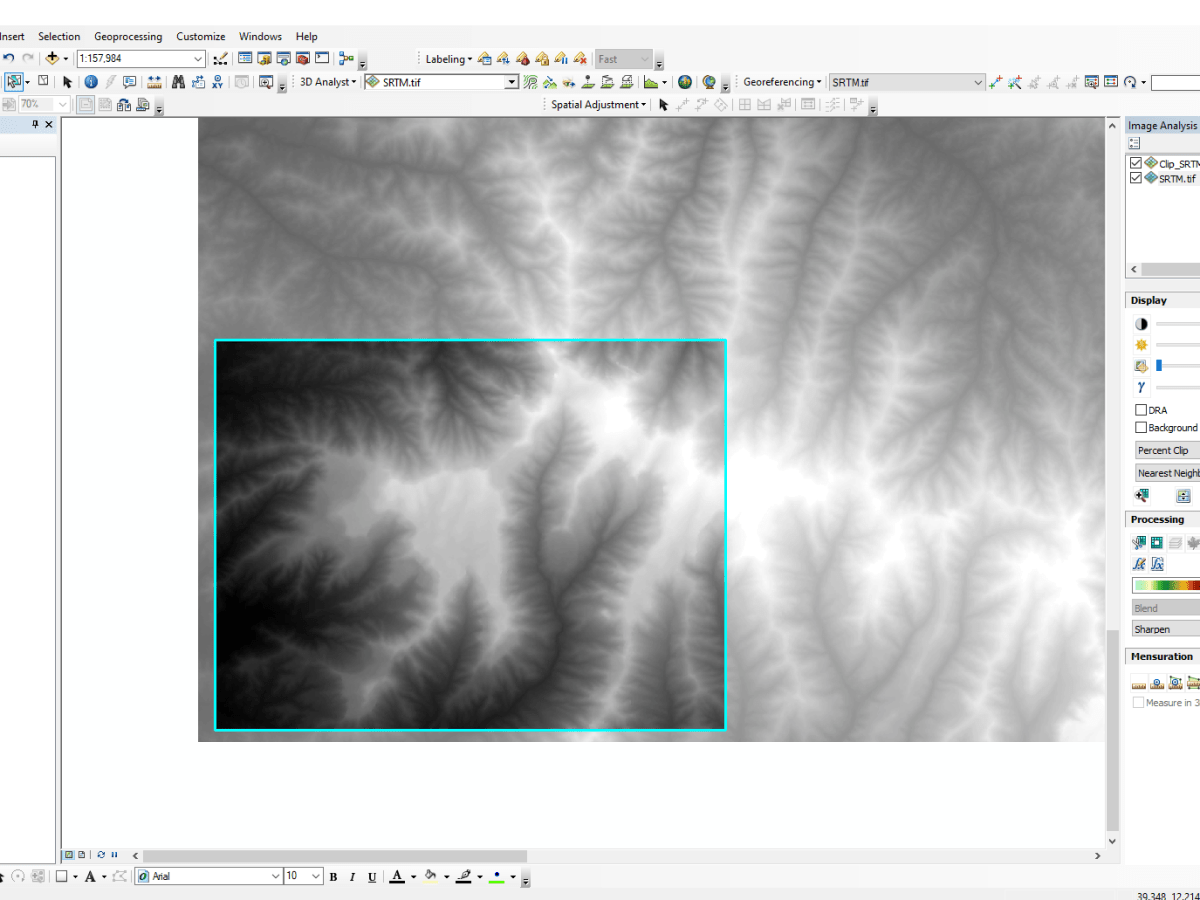This screenshot has width=1200, height=900.
Task: Activate the Go To XY tool
Action: coord(218,82)
